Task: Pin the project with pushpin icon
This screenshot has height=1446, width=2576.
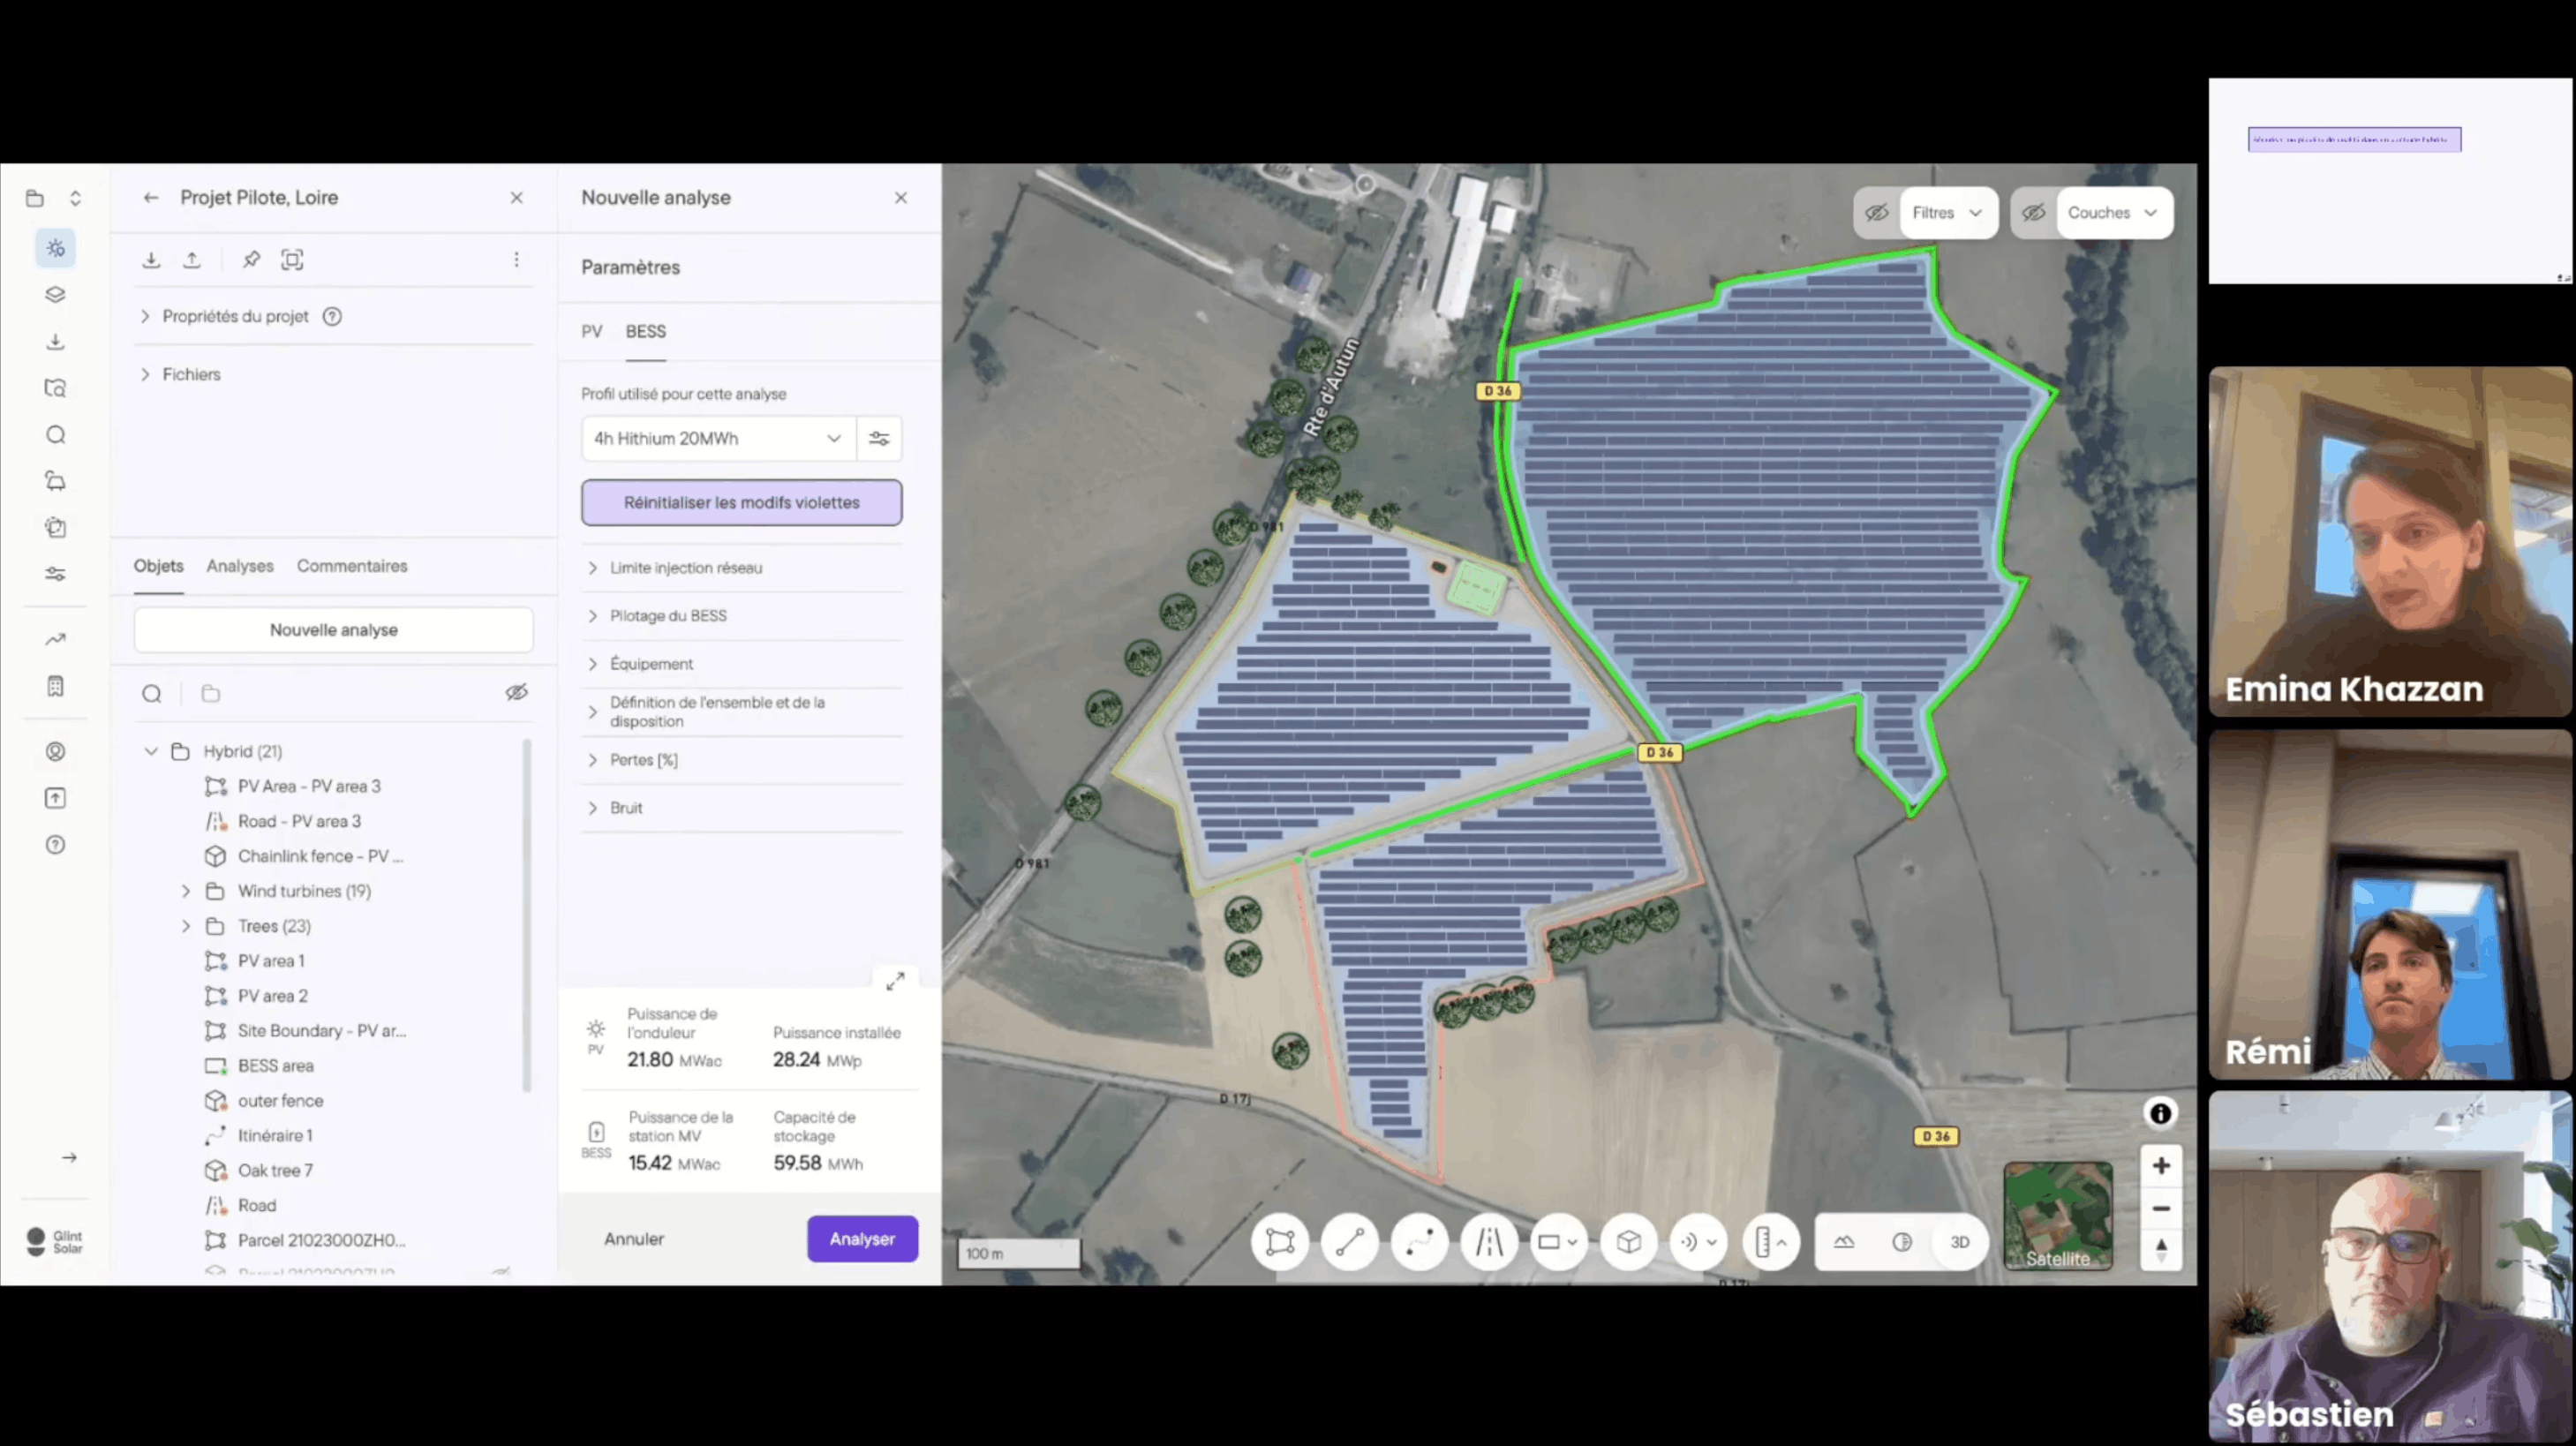Action: tap(251, 260)
